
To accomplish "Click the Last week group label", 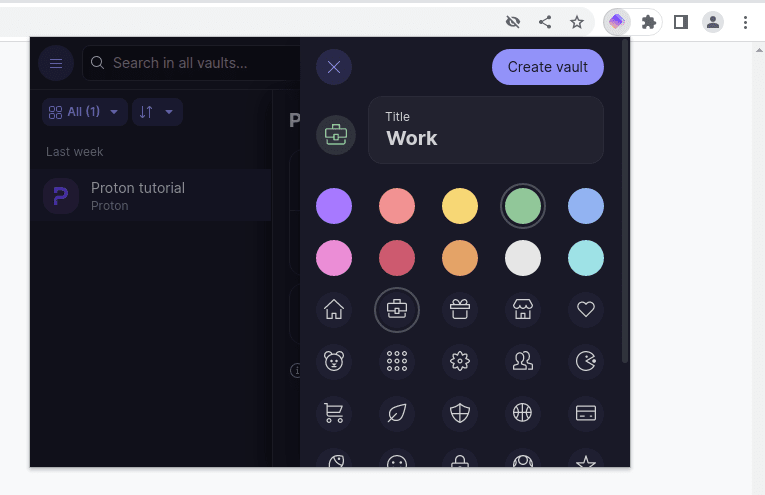I will [75, 152].
